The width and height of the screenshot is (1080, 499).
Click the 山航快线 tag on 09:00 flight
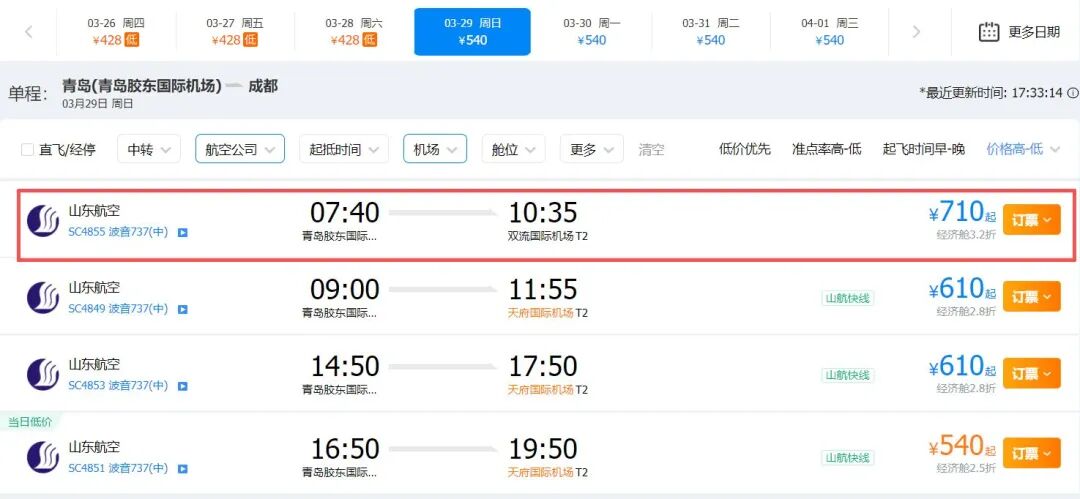coord(847,298)
